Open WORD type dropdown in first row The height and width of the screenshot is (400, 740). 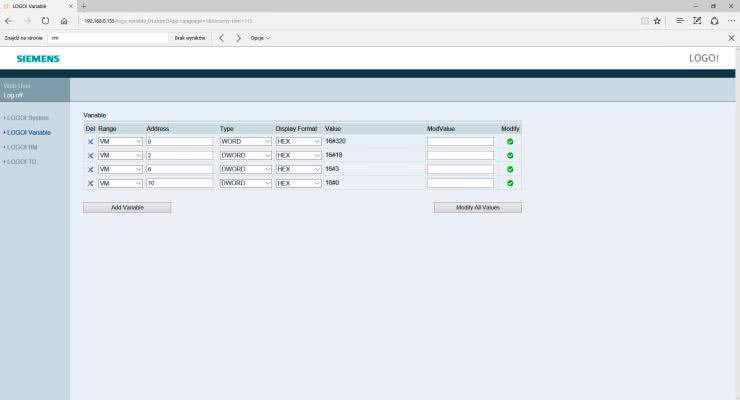pos(245,142)
